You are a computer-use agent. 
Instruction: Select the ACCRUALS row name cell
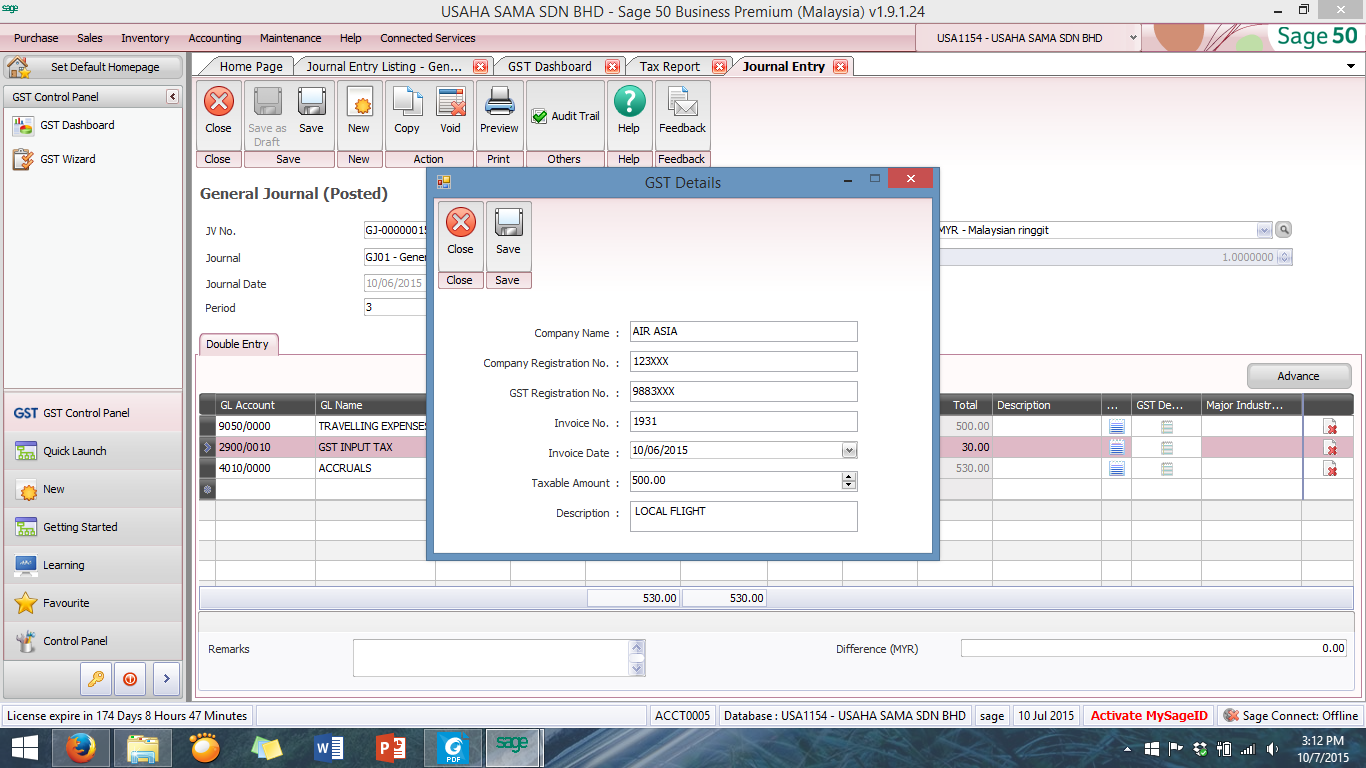[375, 468]
